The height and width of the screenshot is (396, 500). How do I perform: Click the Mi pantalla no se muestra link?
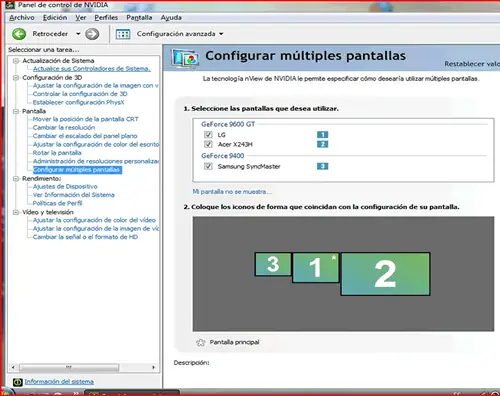click(x=232, y=192)
